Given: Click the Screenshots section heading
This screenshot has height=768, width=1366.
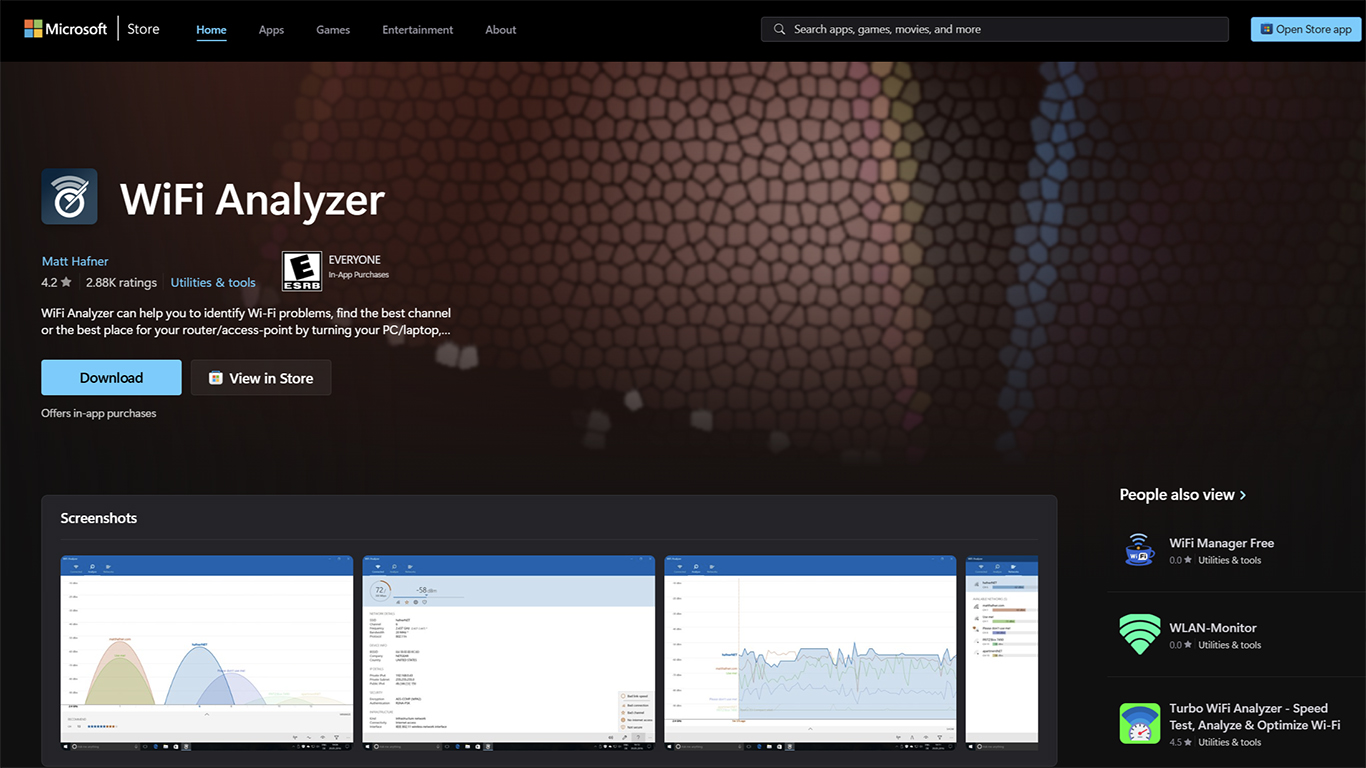Looking at the screenshot, I should [x=99, y=518].
